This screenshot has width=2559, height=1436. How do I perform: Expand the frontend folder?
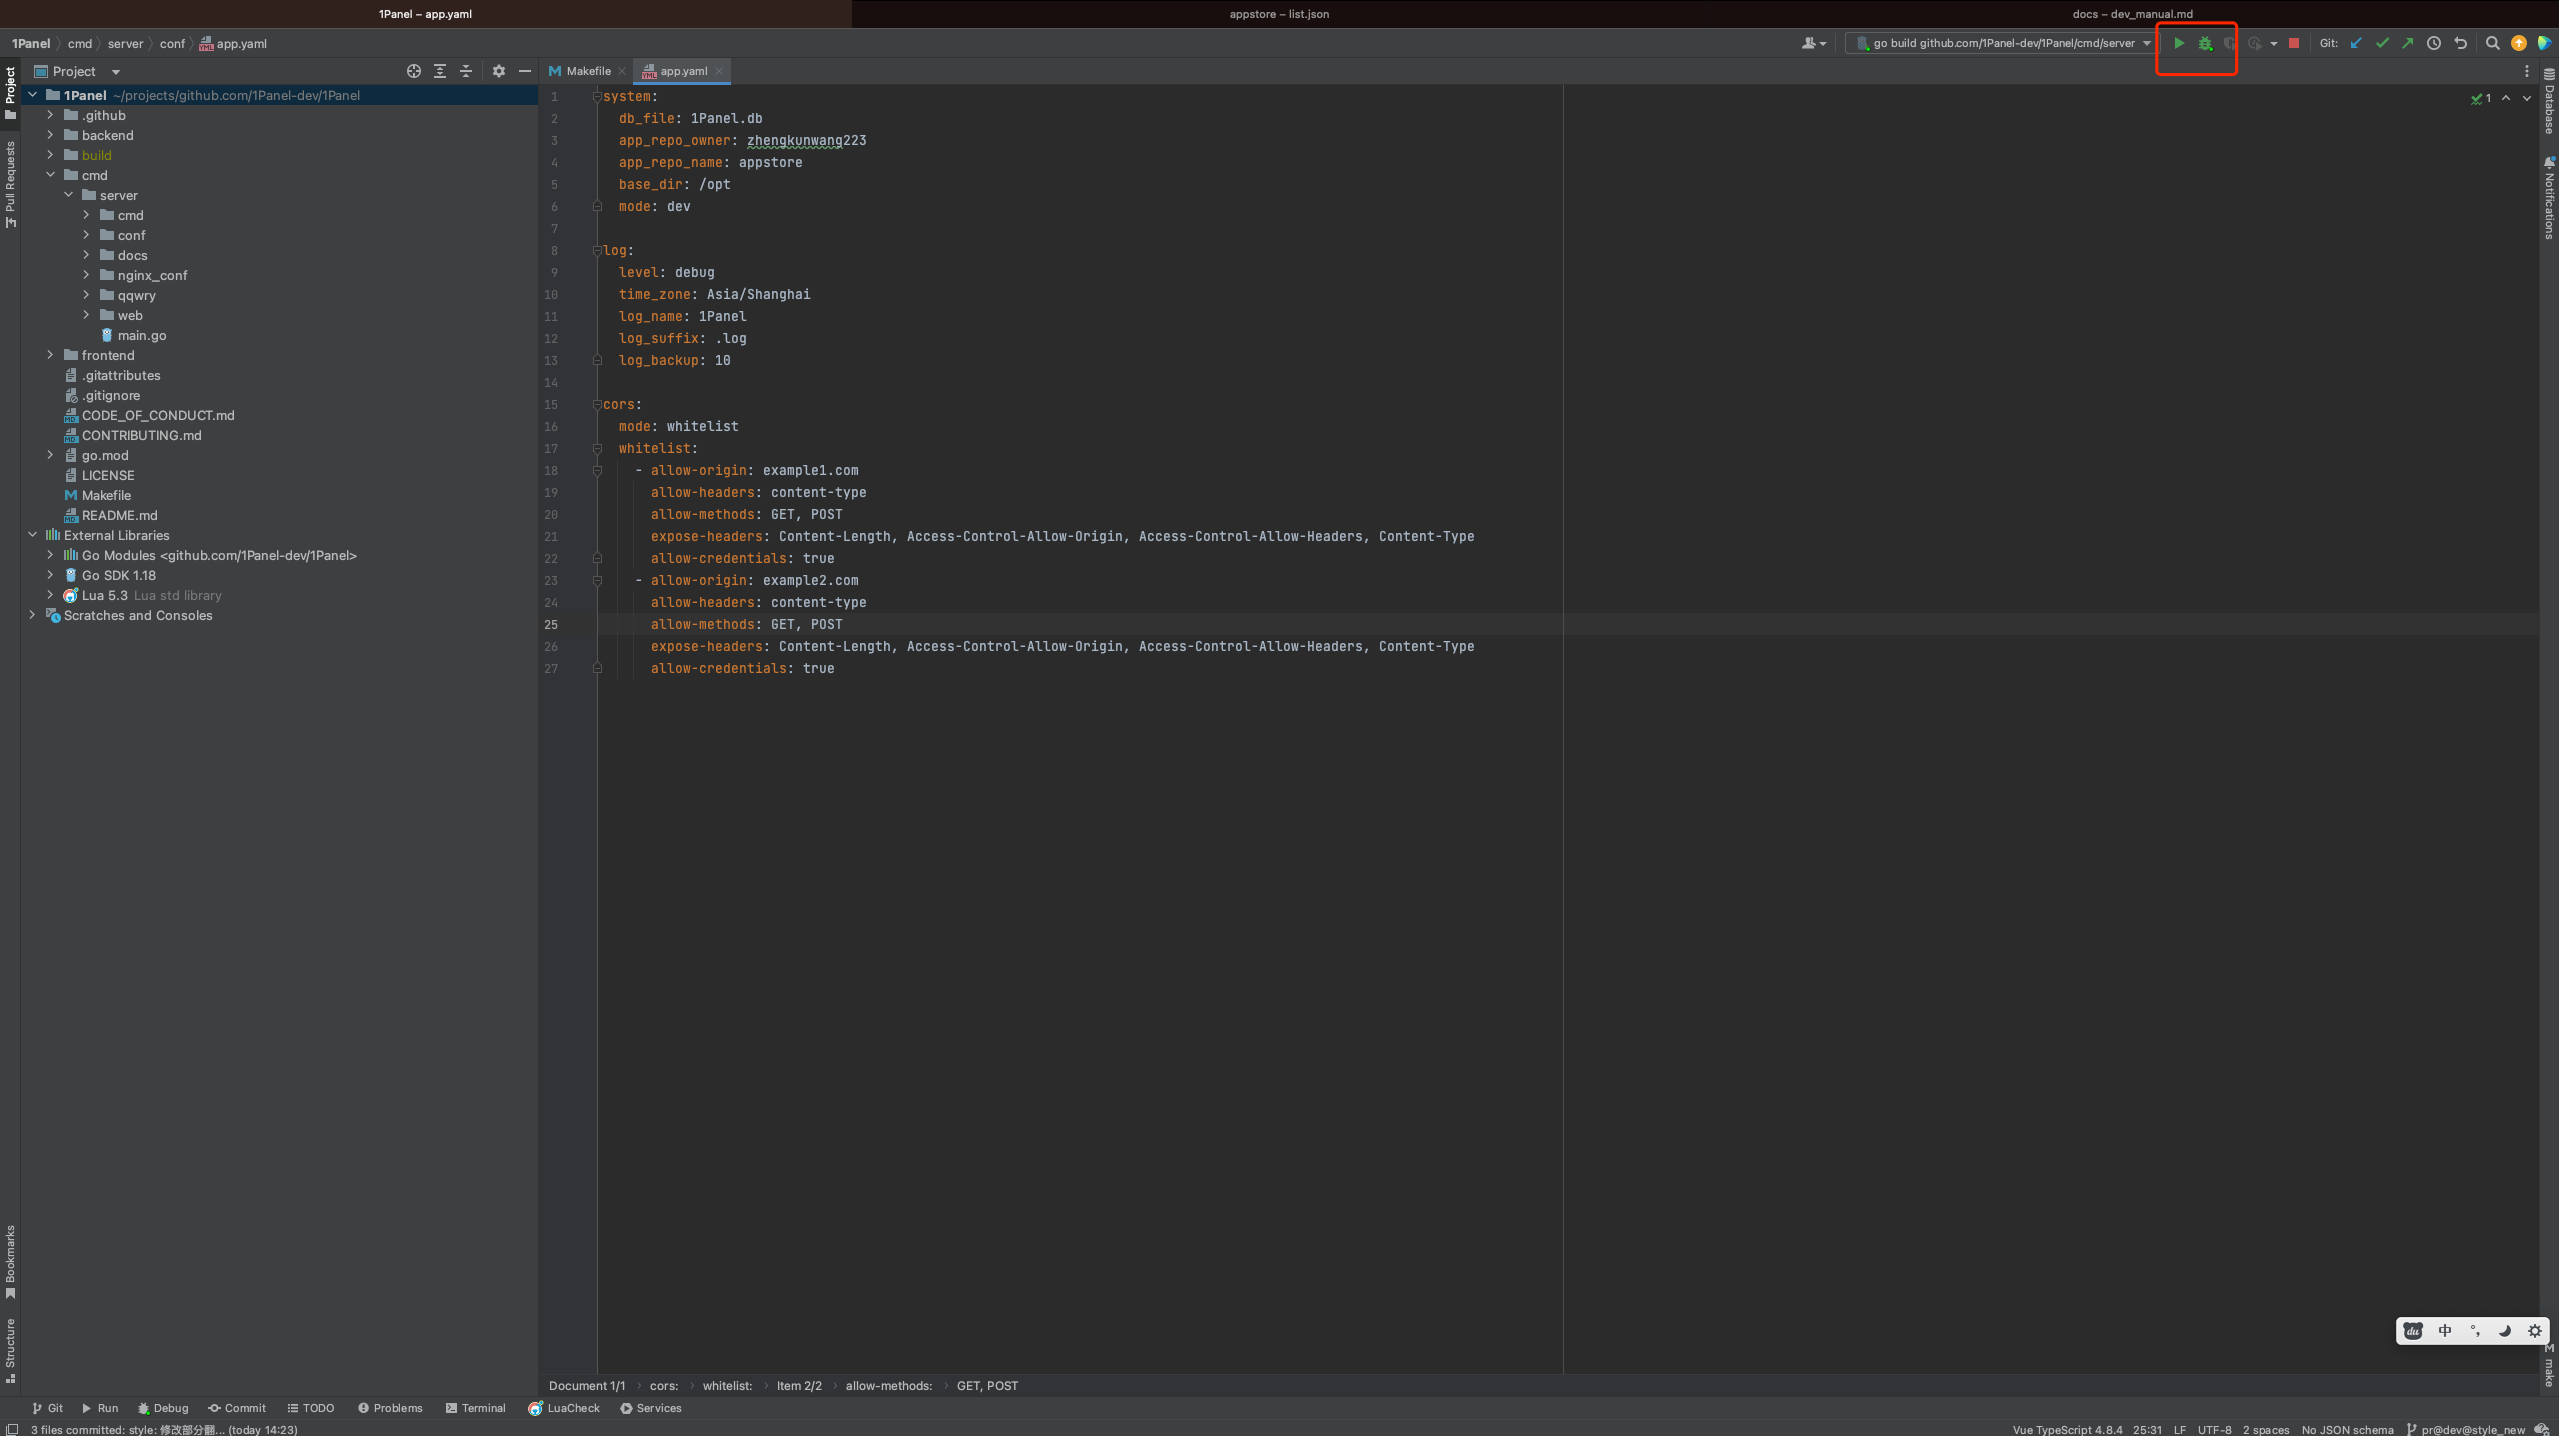(x=50, y=355)
